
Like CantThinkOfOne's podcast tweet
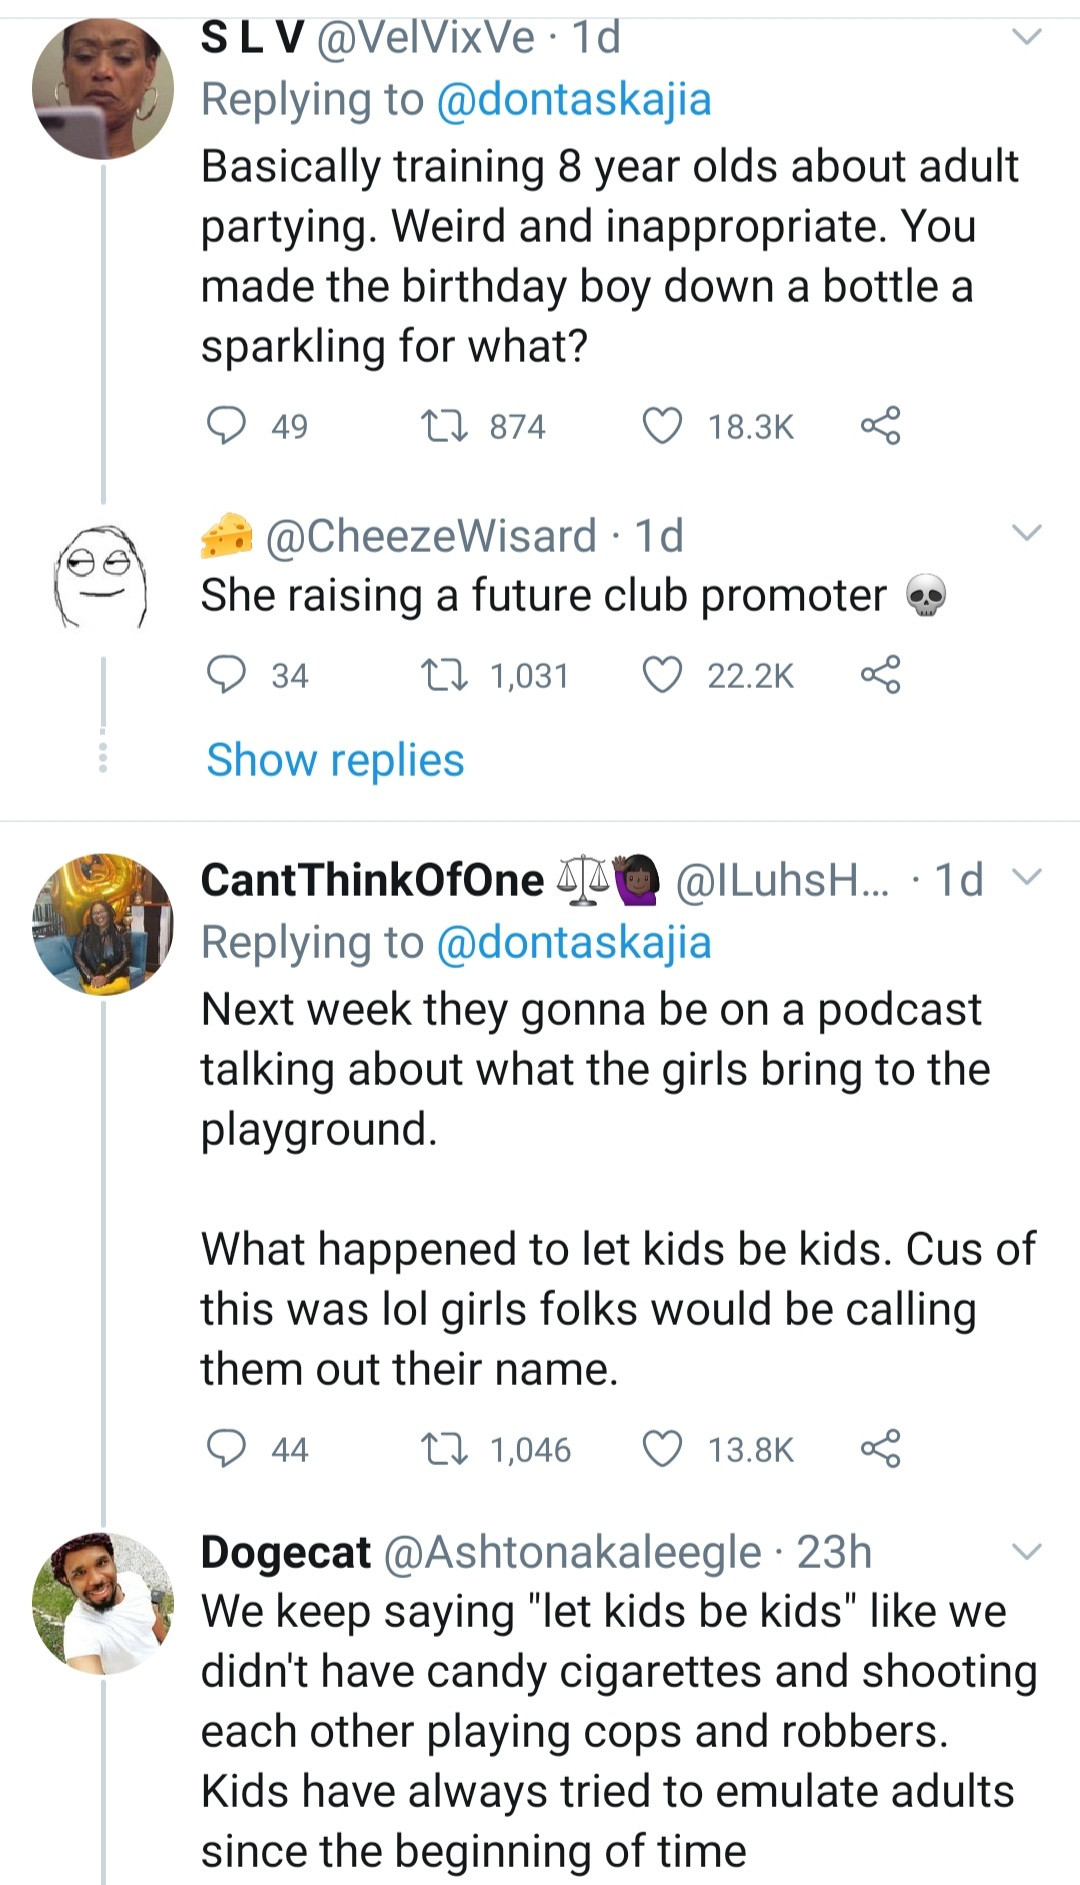tap(661, 1449)
